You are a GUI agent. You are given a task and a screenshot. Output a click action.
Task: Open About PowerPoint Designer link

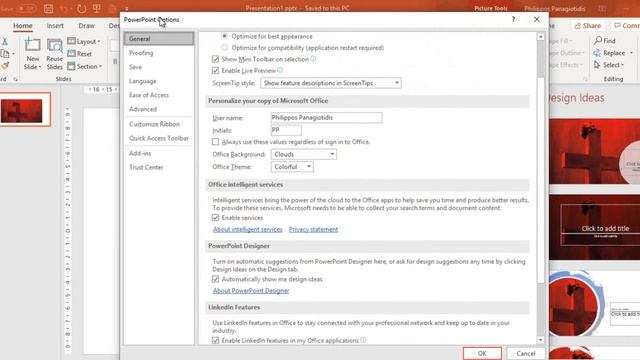pyautogui.click(x=251, y=291)
